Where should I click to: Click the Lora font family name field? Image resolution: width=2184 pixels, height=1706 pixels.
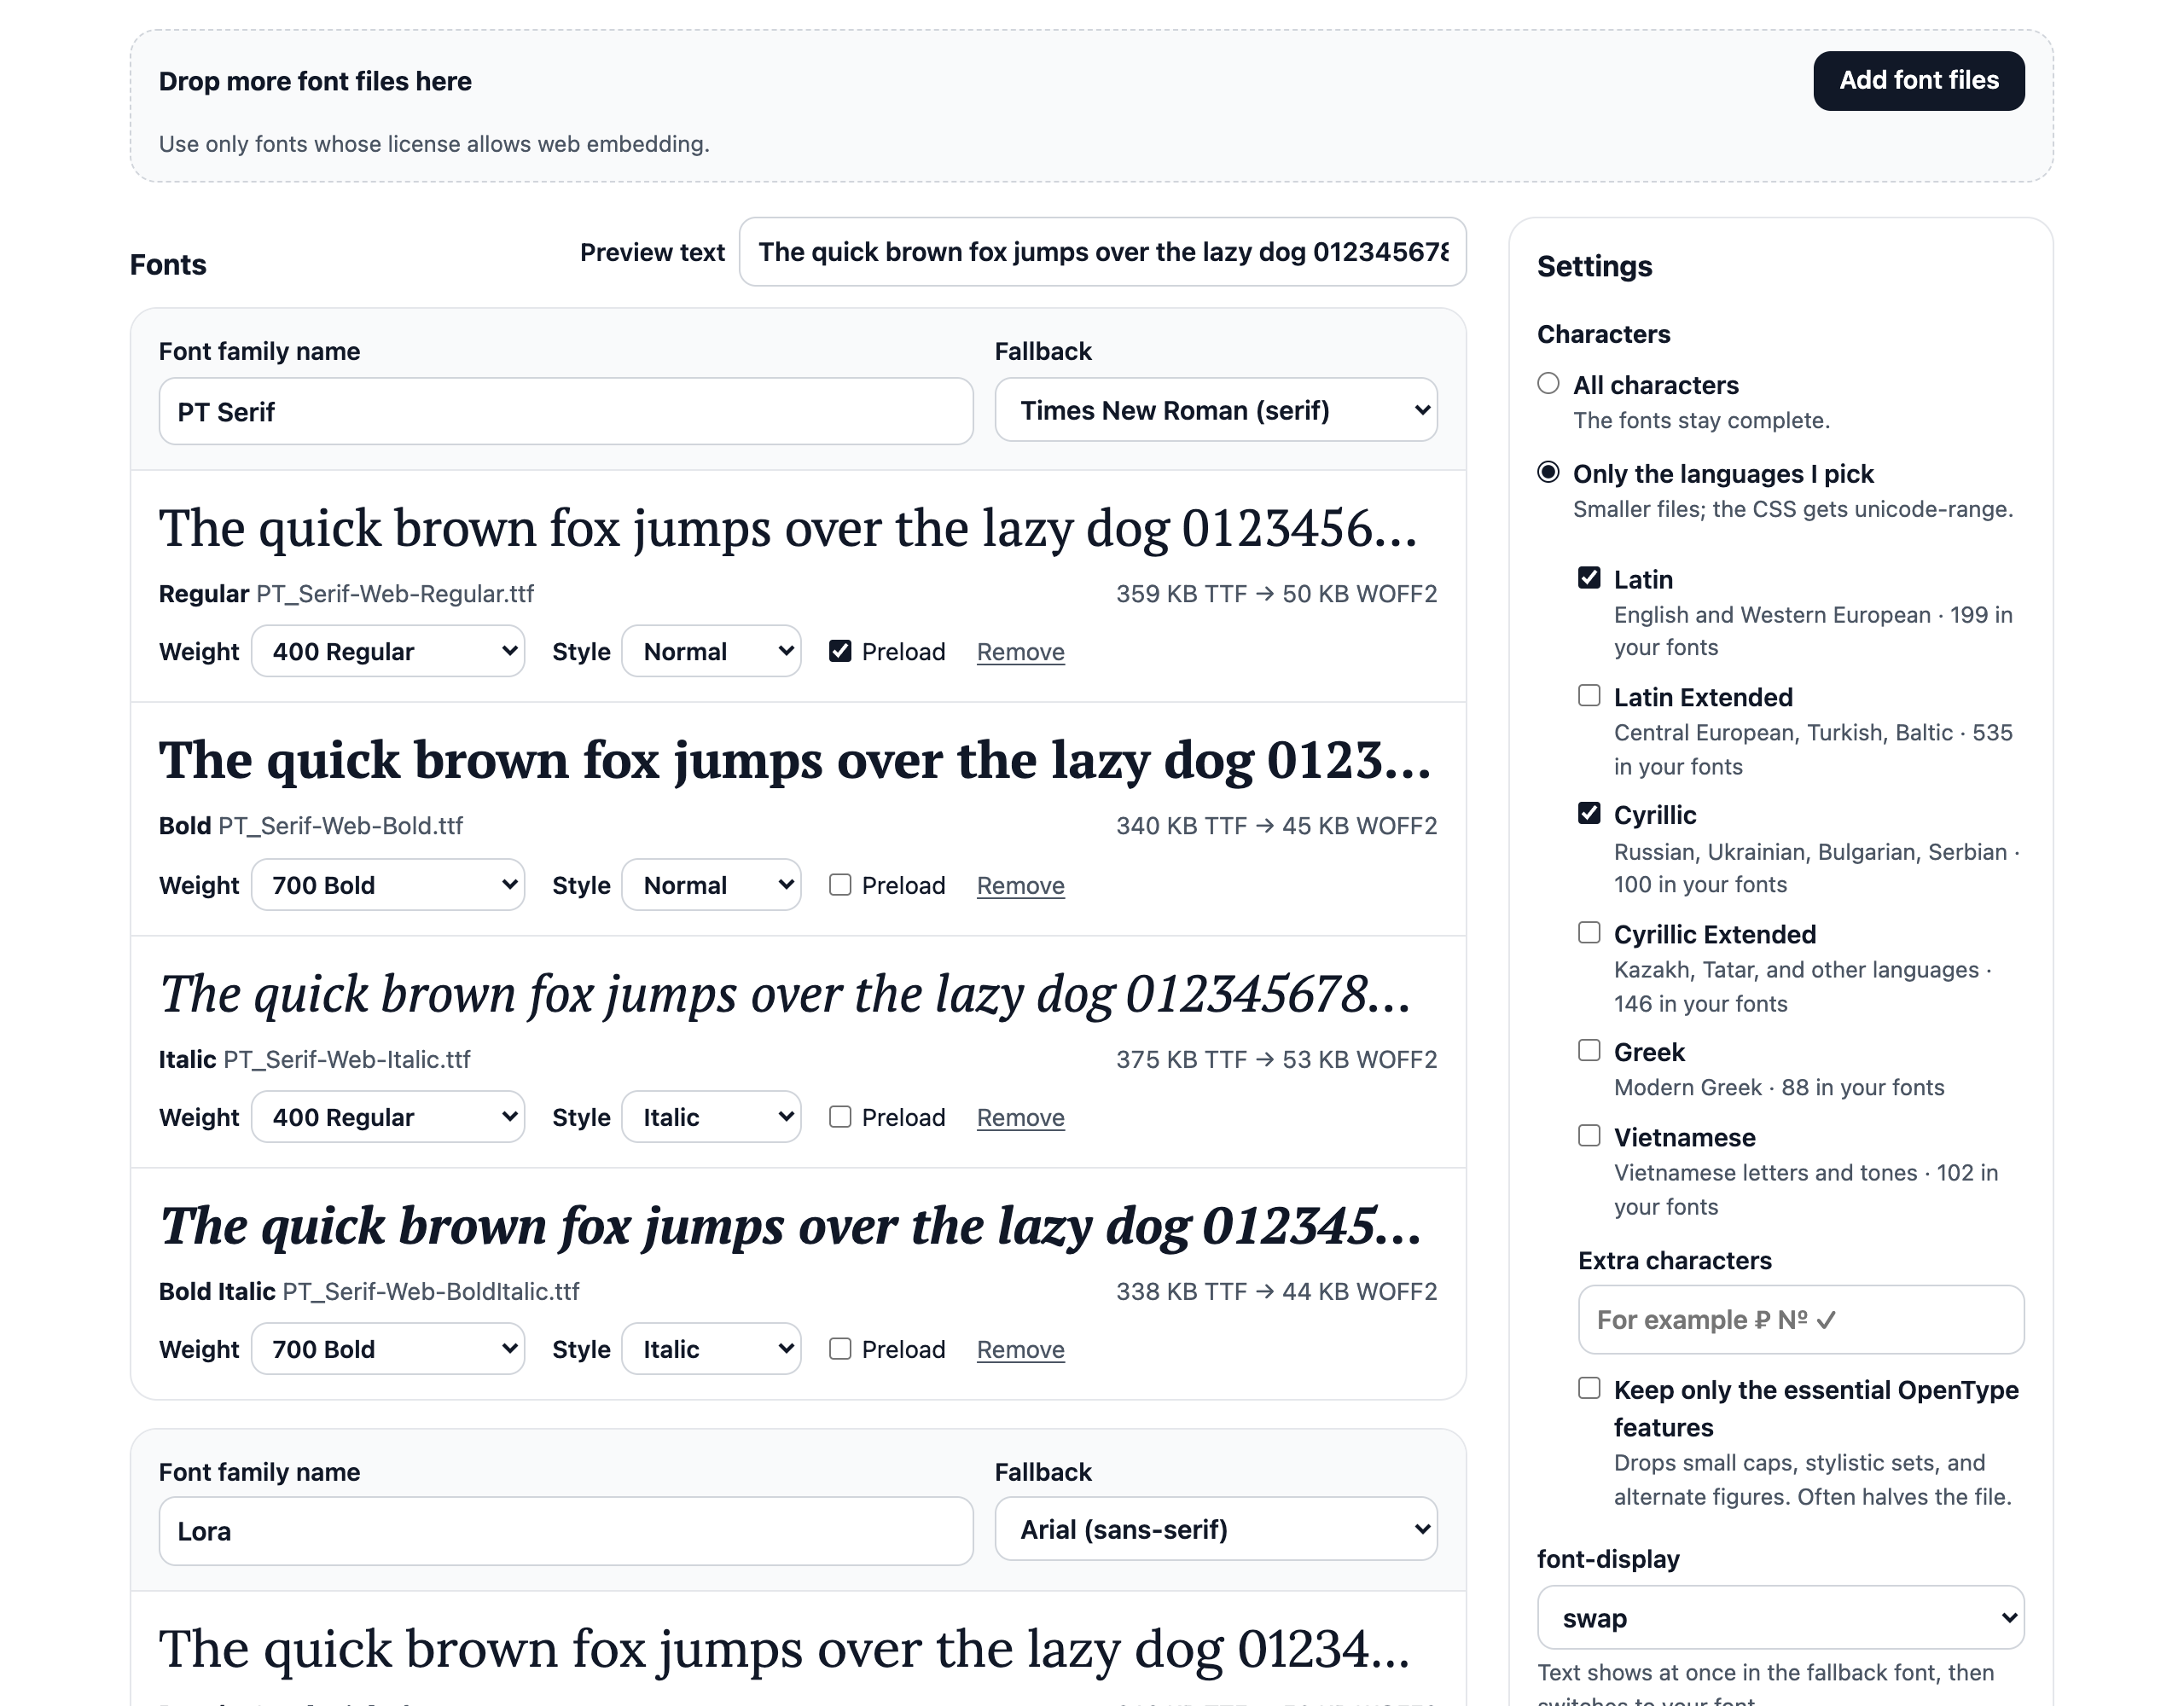point(565,1531)
